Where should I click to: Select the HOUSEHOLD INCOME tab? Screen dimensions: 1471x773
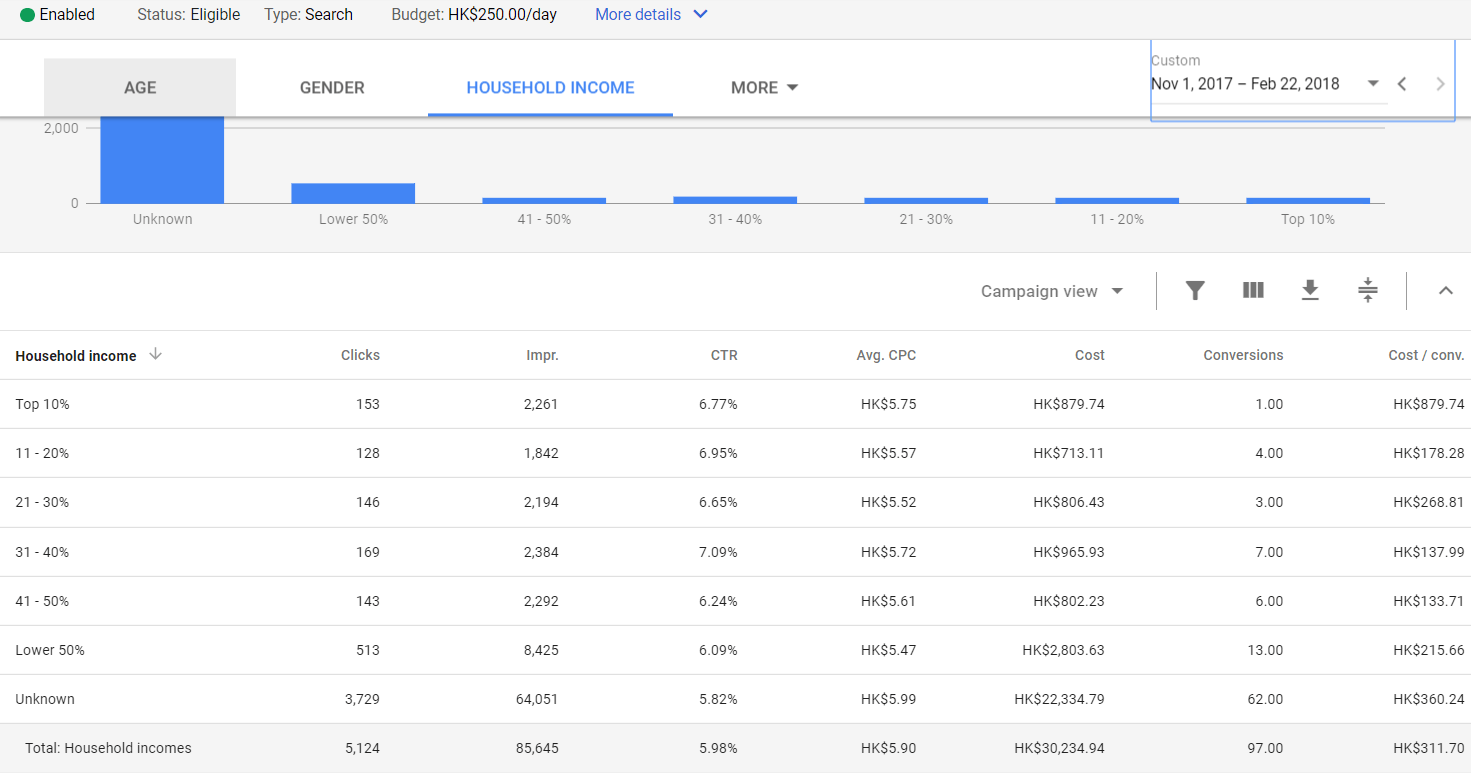(549, 88)
